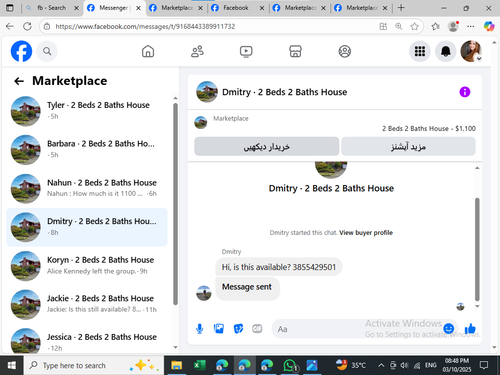
Task: Click the chat messages scrollbar
Action: pos(477,249)
